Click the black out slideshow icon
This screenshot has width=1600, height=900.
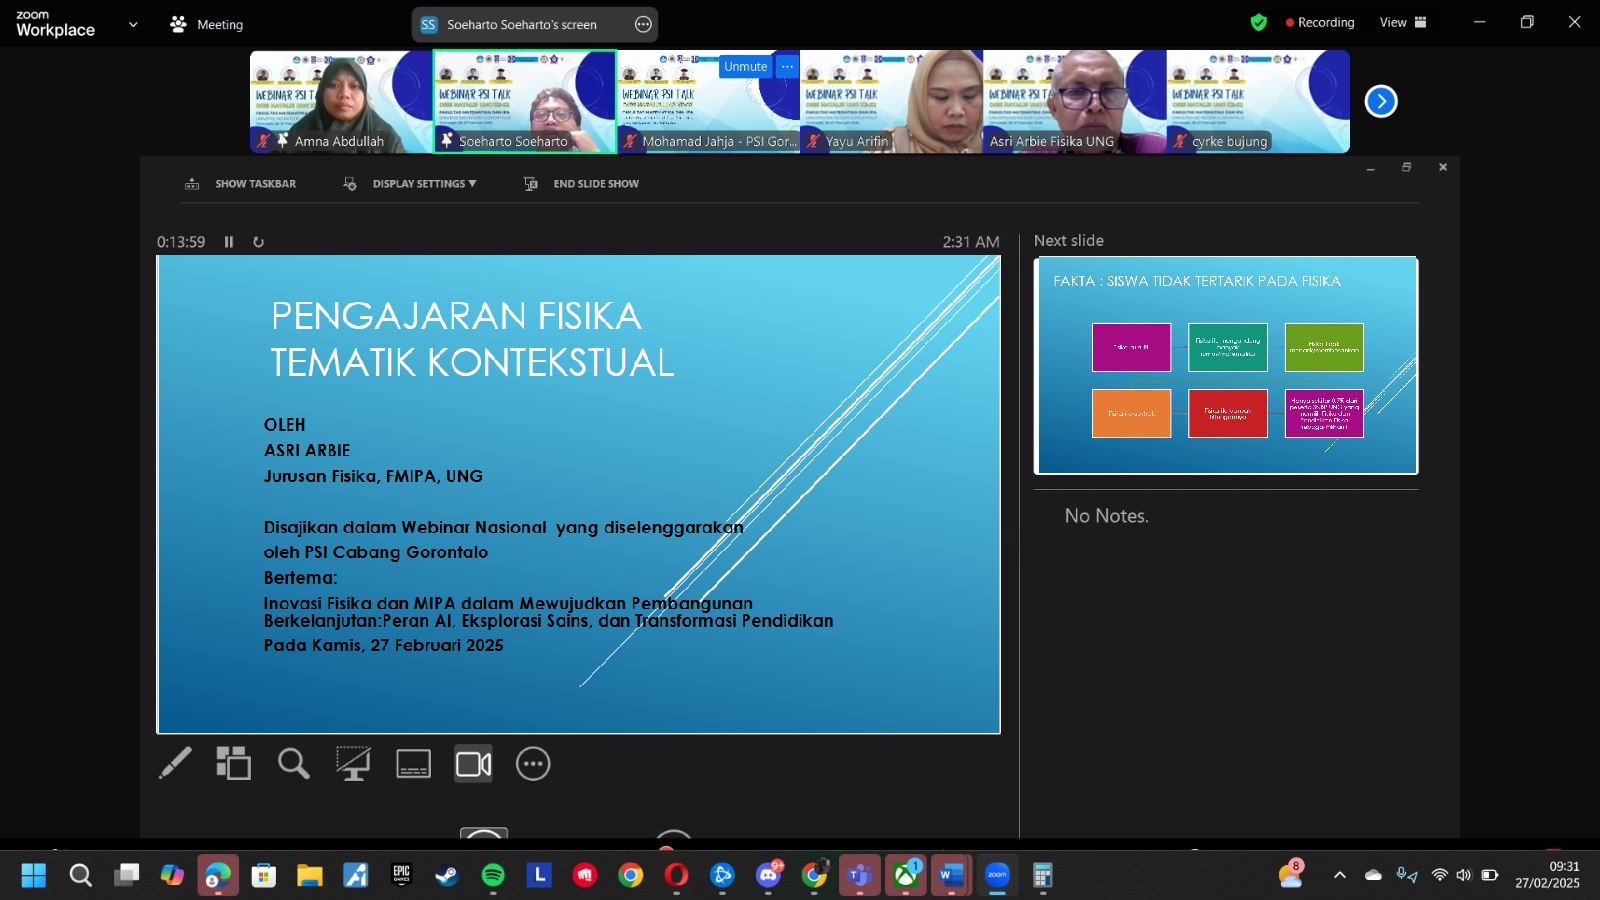point(352,764)
